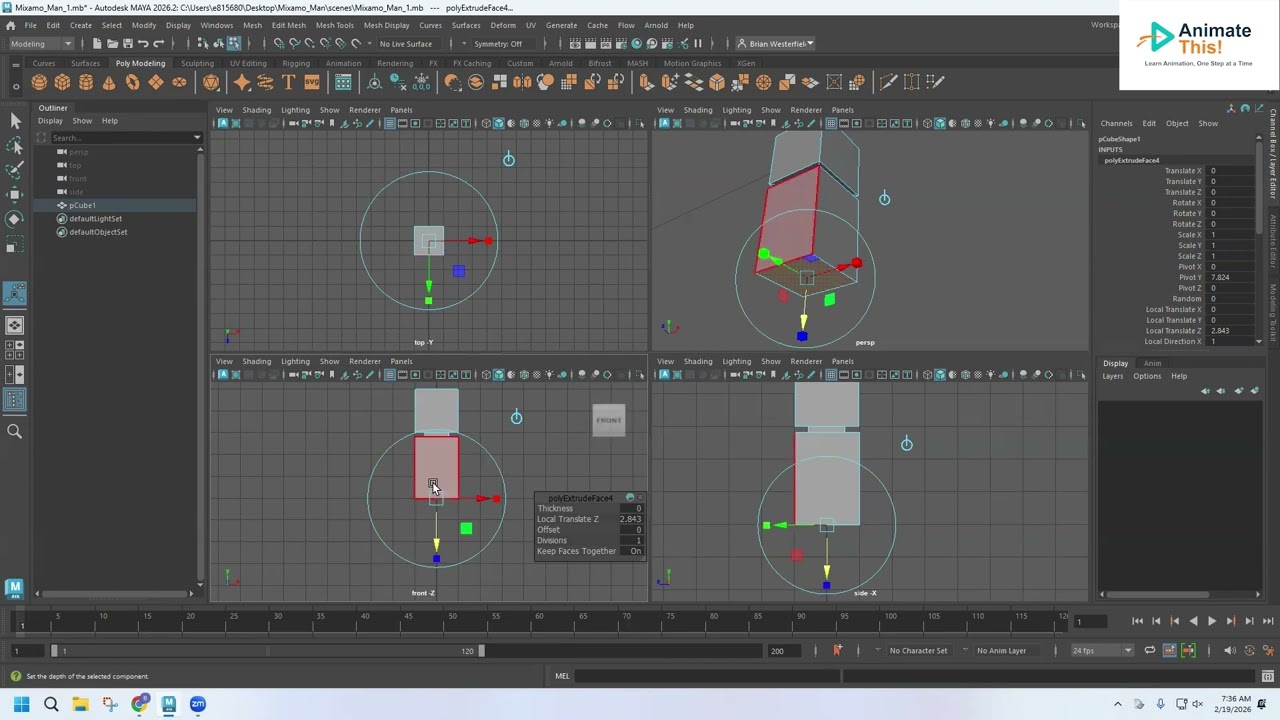This screenshot has width=1280, height=720.
Task: Activate the Move tool in the toolbox
Action: click(x=15, y=194)
